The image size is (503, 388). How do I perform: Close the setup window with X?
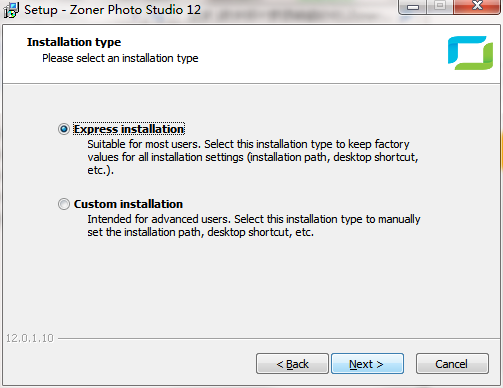point(477,7)
